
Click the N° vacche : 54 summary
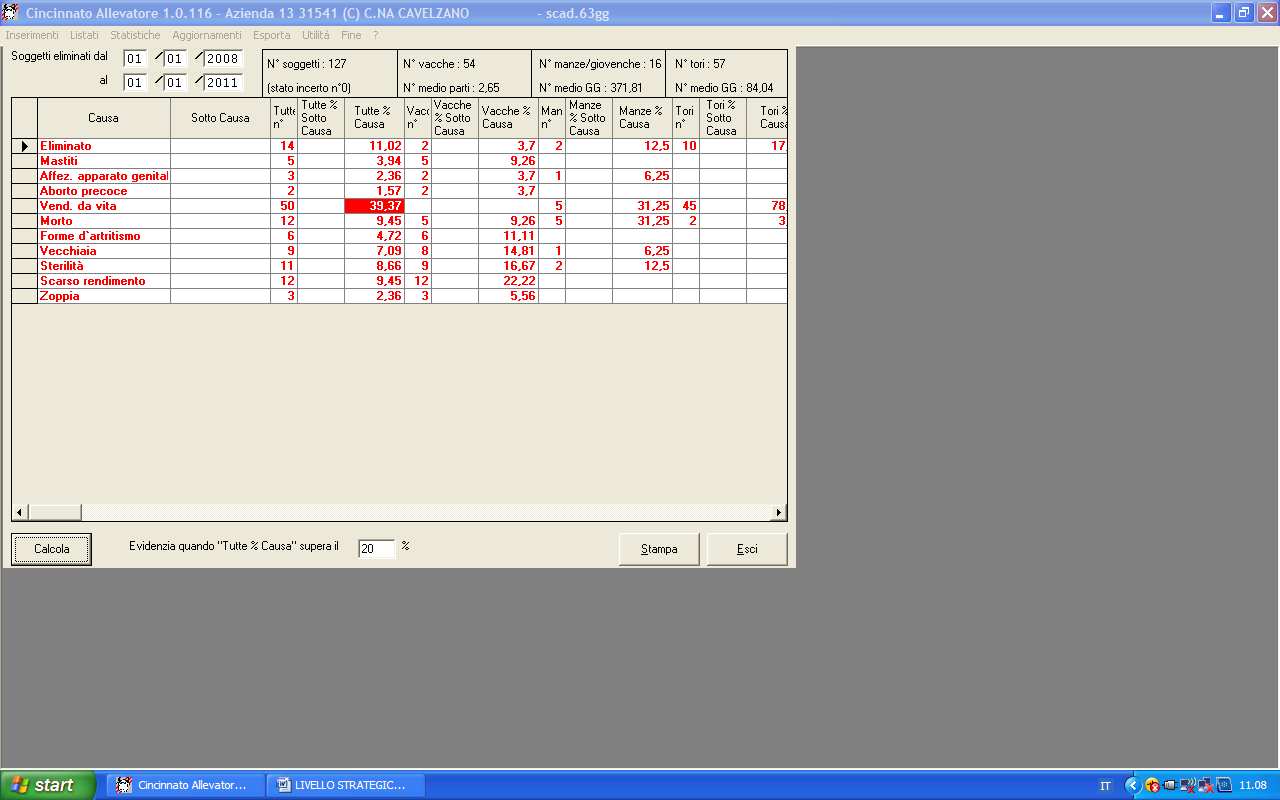[439, 64]
